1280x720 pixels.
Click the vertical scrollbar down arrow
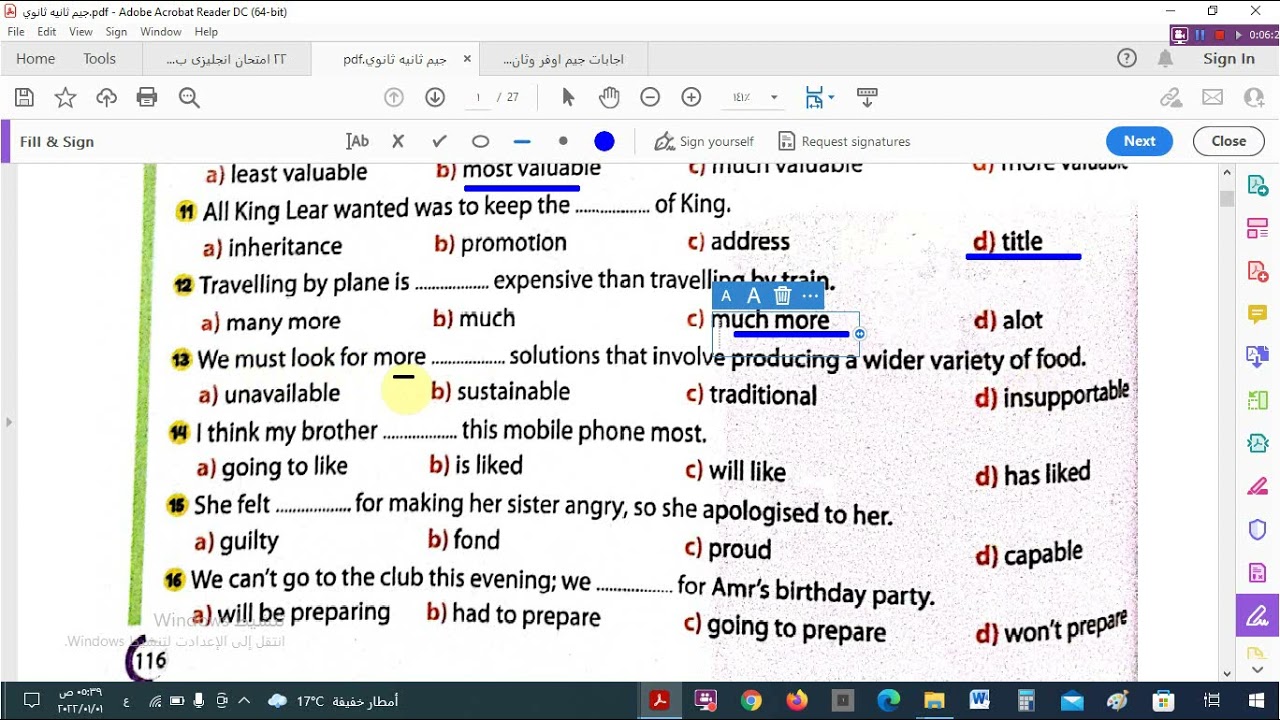1227,674
